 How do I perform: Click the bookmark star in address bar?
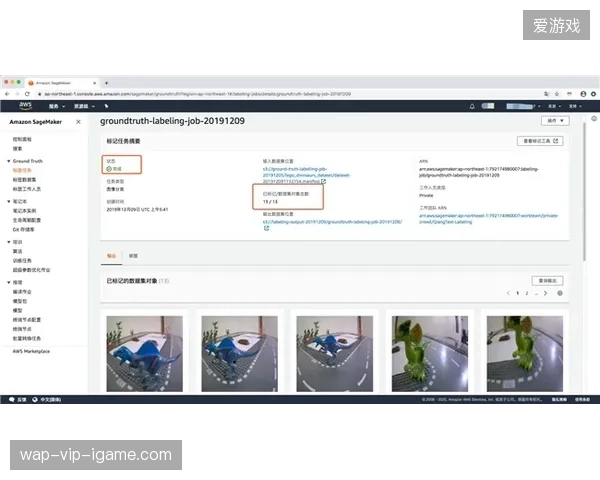pyautogui.click(x=557, y=94)
